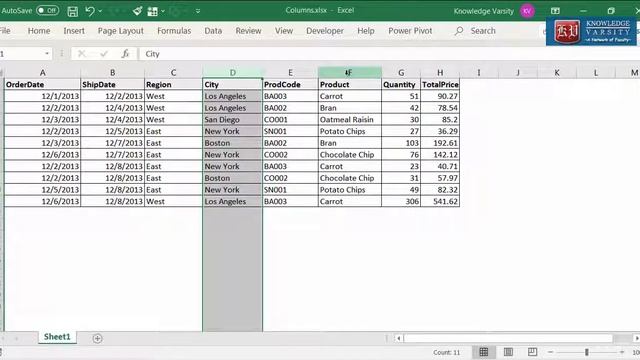Image resolution: width=640 pixels, height=360 pixels.
Task: Select column E header
Action: 290,73
